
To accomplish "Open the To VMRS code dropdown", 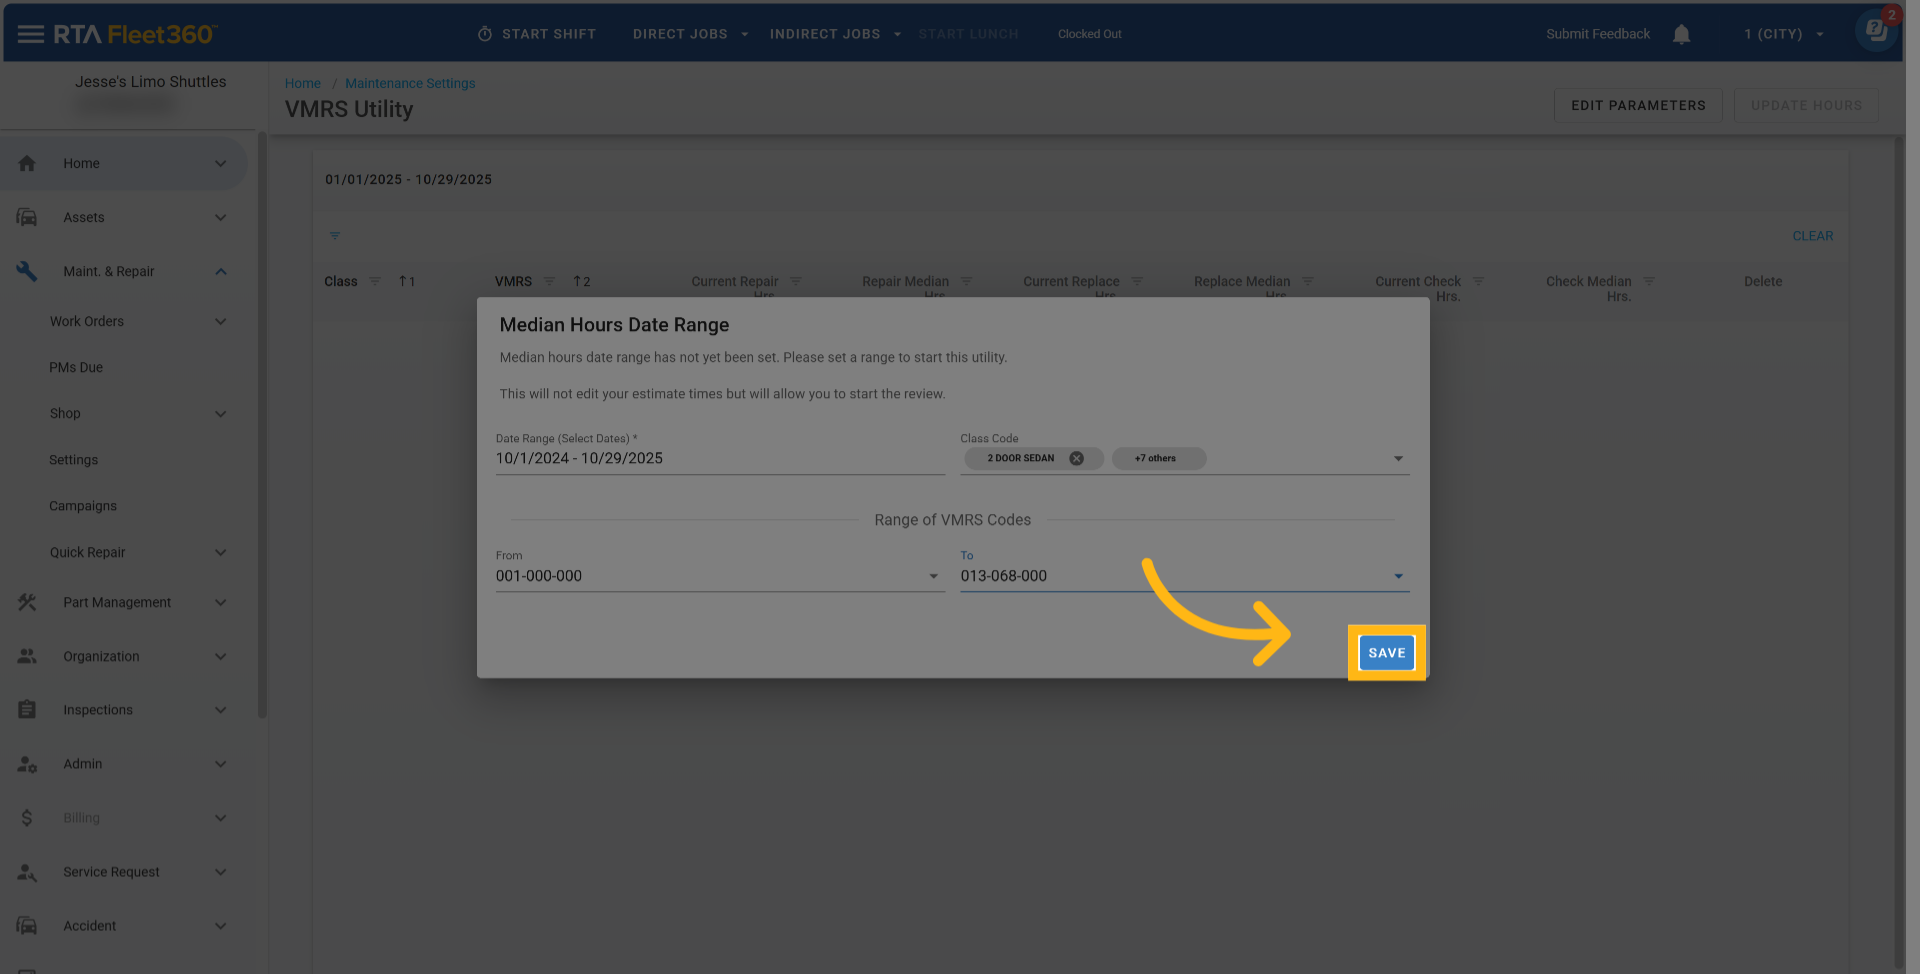I will 1398,576.
